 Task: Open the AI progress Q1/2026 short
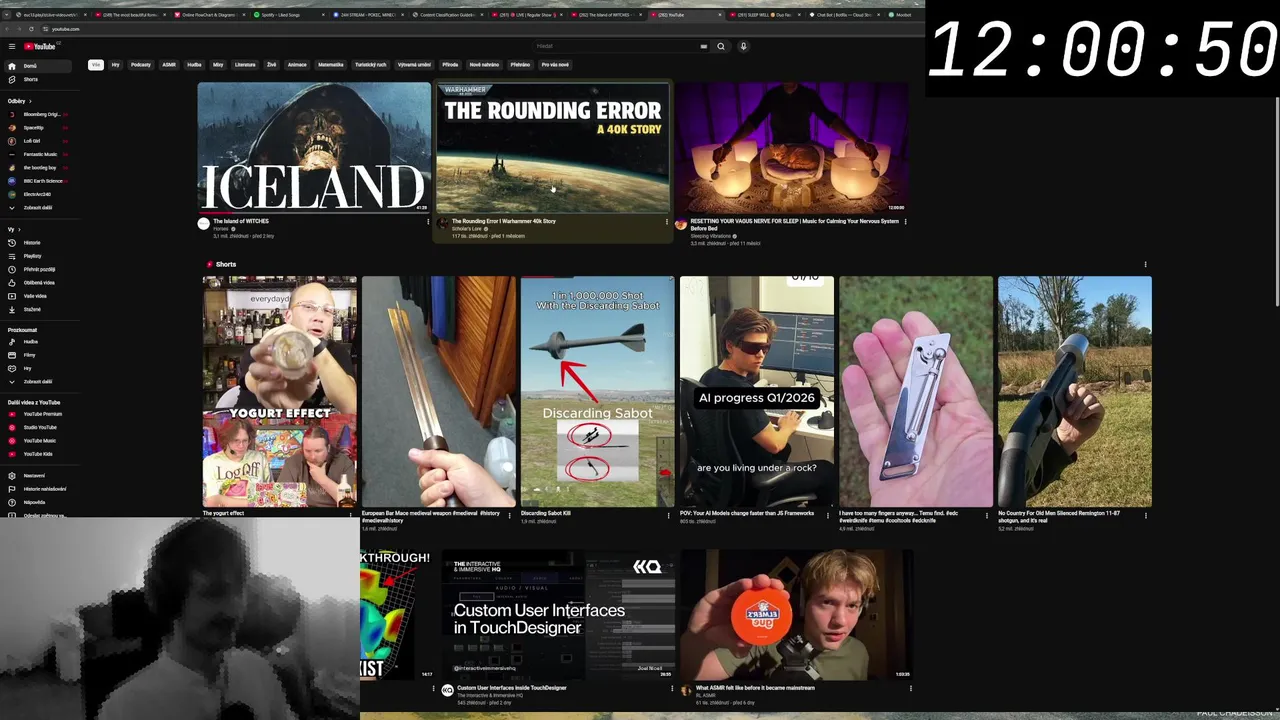pos(756,391)
